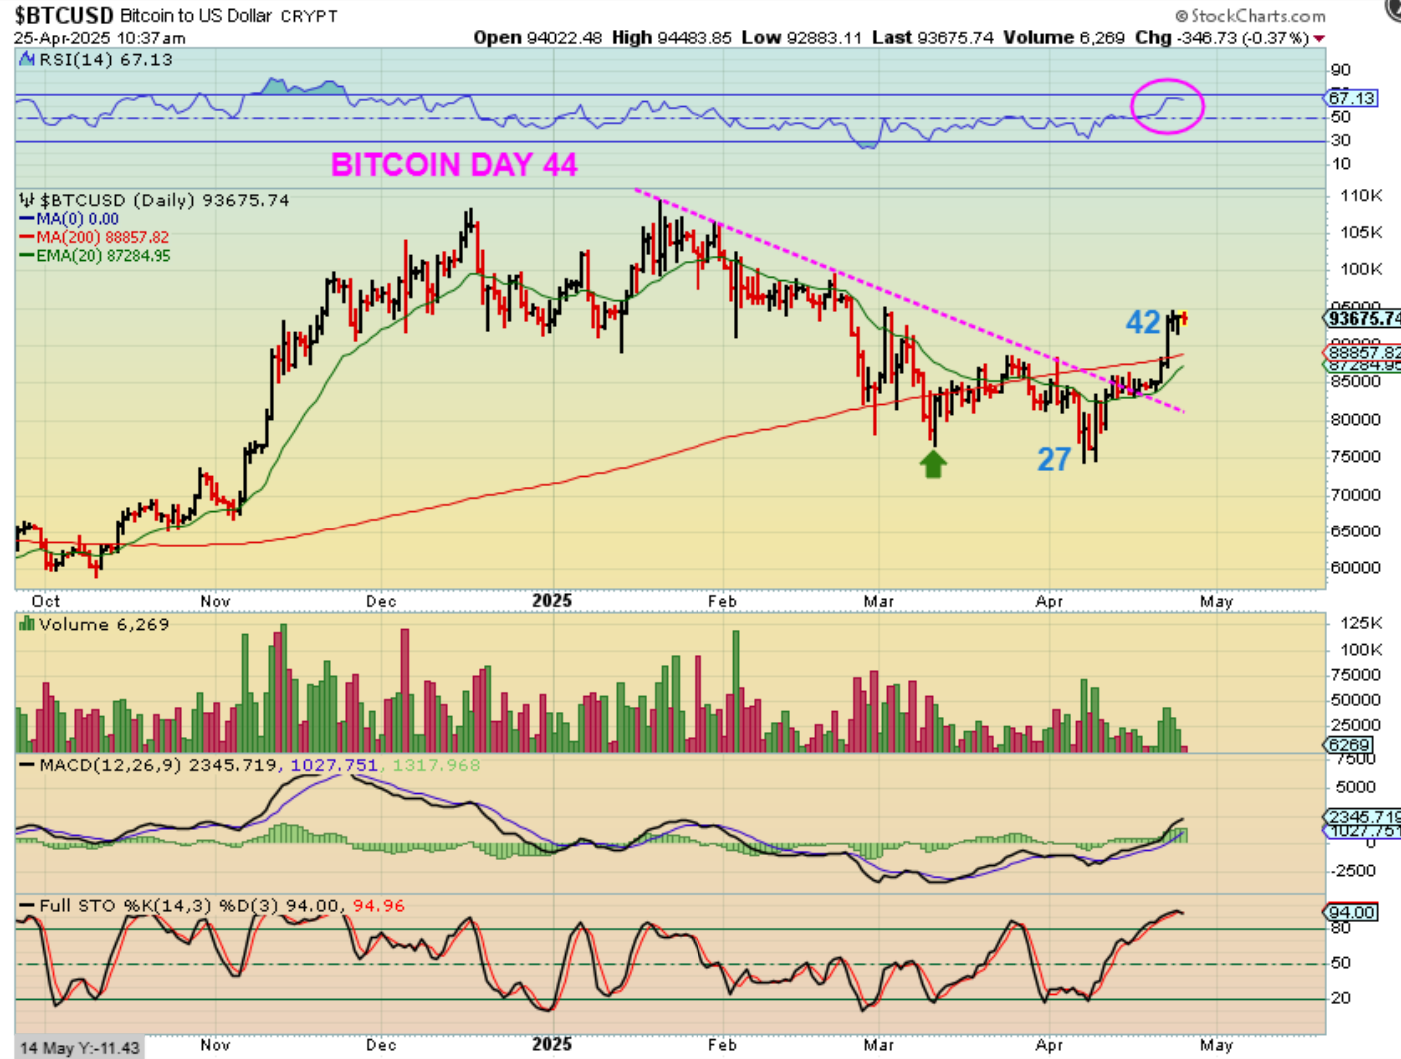Image resolution: width=1401 pixels, height=1059 pixels.
Task: Click the Chg -346.73 (-0.37%) value
Action: click(1222, 38)
